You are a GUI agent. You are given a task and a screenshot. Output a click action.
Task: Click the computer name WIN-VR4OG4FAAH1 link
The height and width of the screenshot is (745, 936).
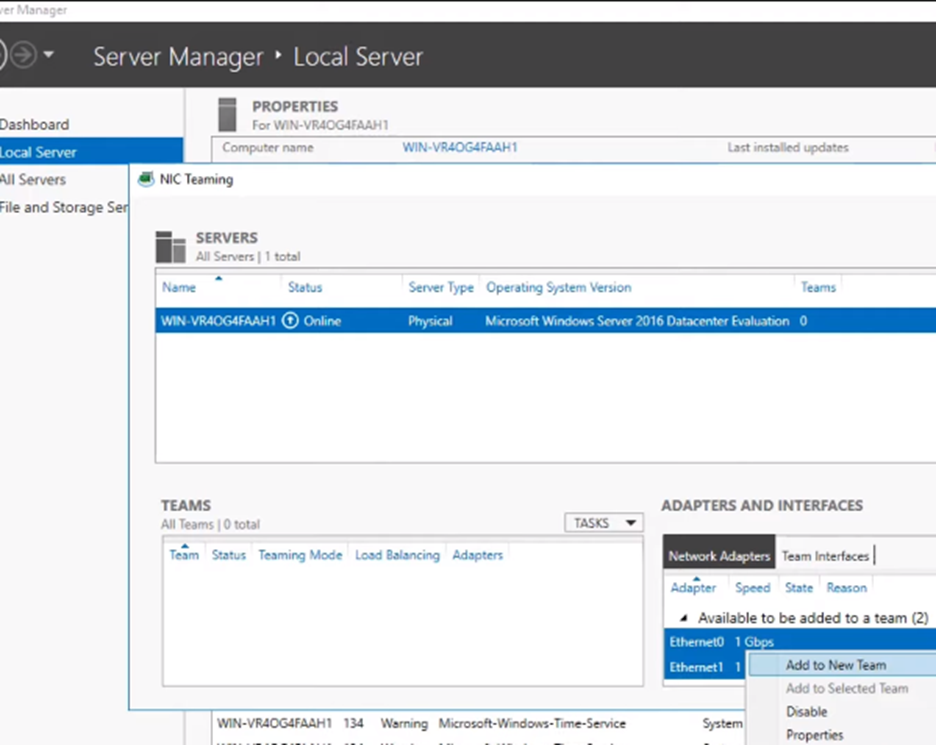pos(460,147)
